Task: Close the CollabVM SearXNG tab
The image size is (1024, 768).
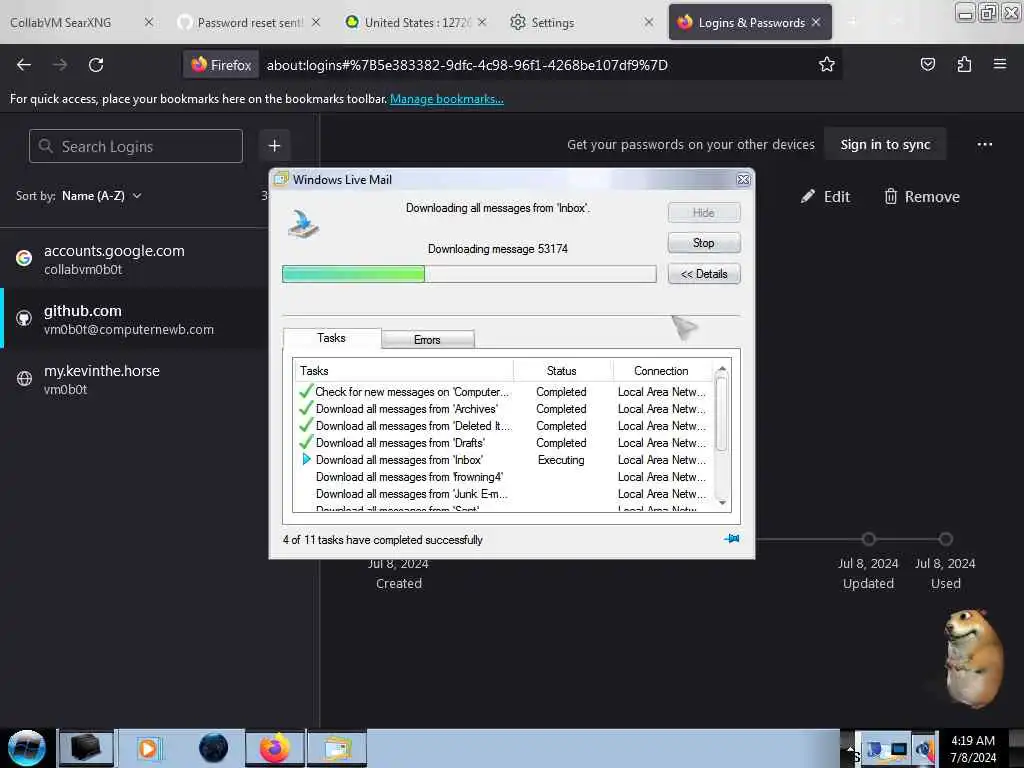Action: [149, 22]
